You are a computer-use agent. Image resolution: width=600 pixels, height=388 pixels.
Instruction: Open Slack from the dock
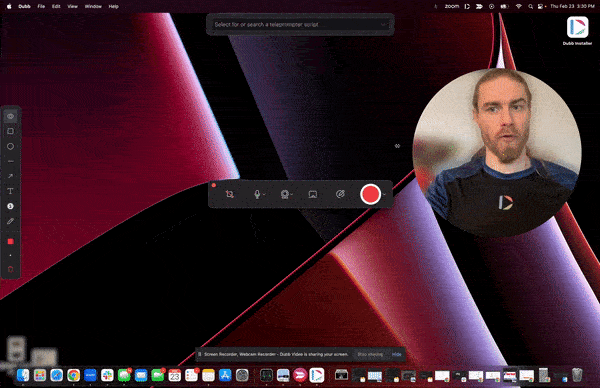click(107, 375)
